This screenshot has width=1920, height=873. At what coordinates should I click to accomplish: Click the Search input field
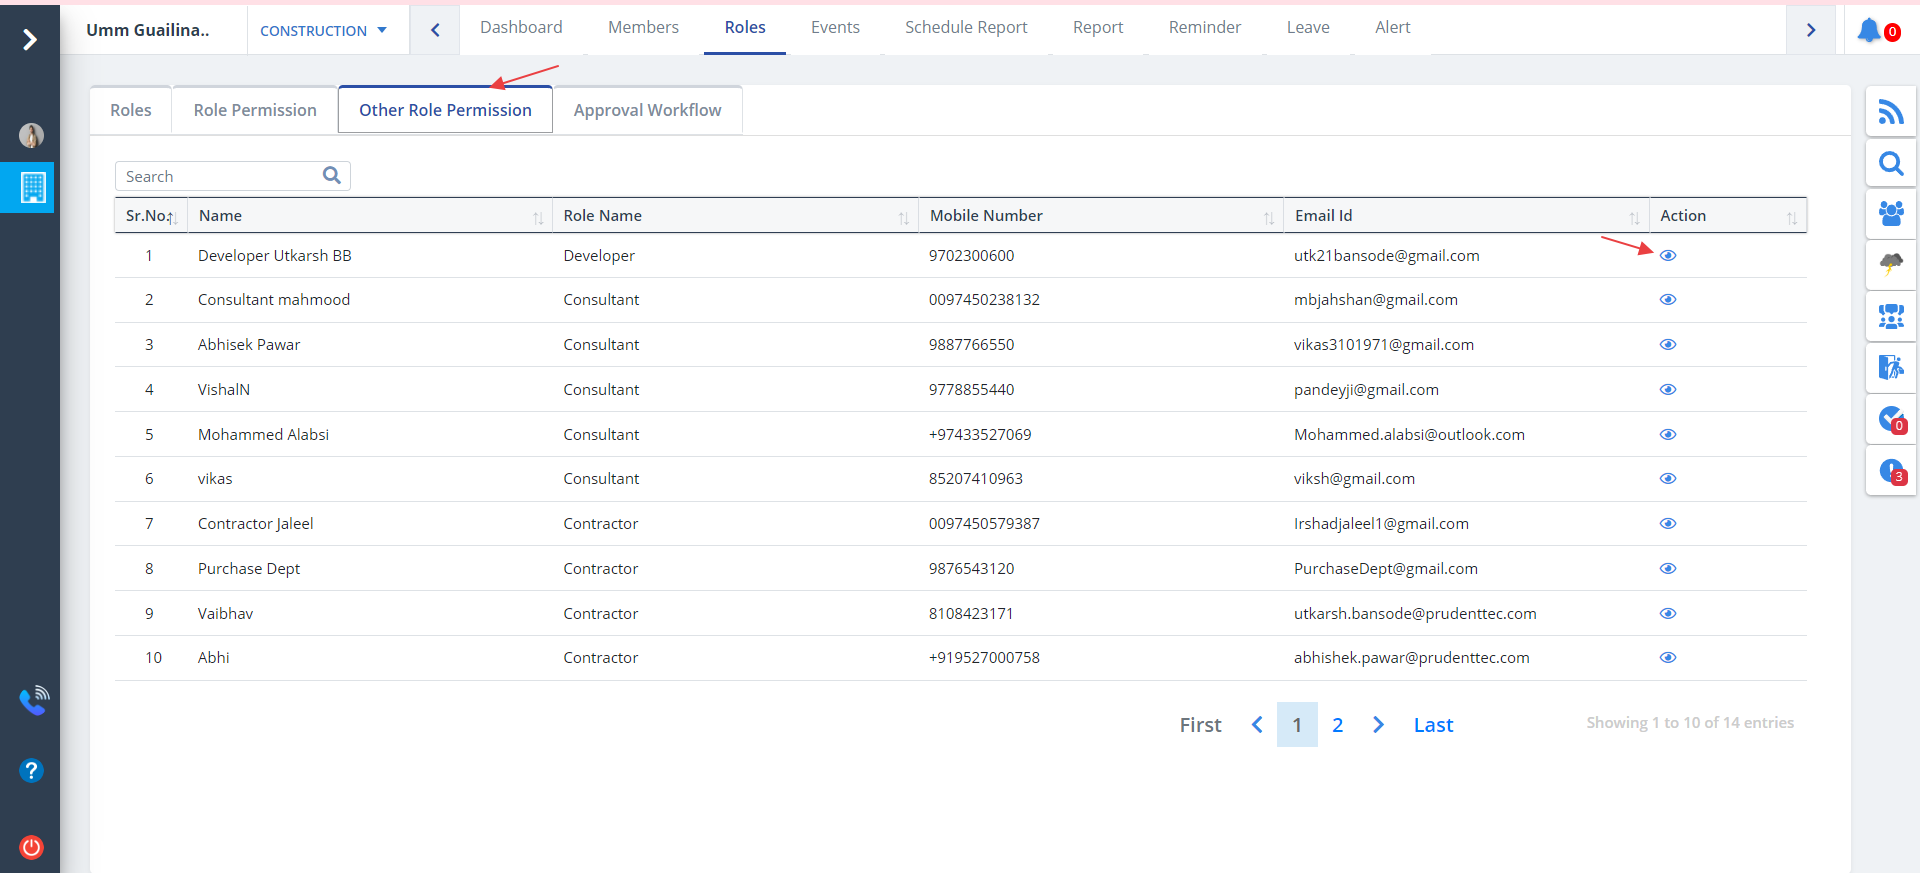coord(220,177)
